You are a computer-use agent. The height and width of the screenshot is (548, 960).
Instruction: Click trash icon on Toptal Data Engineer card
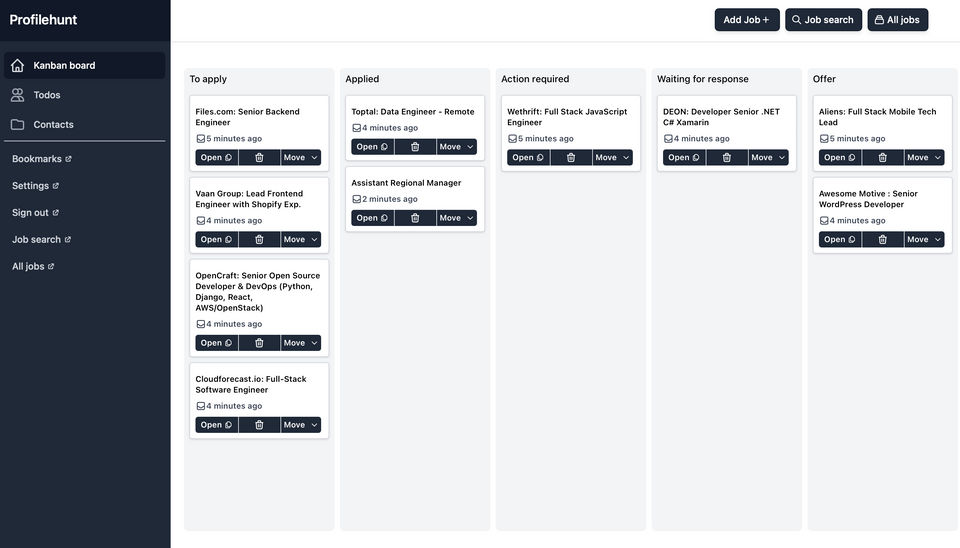pyautogui.click(x=415, y=147)
